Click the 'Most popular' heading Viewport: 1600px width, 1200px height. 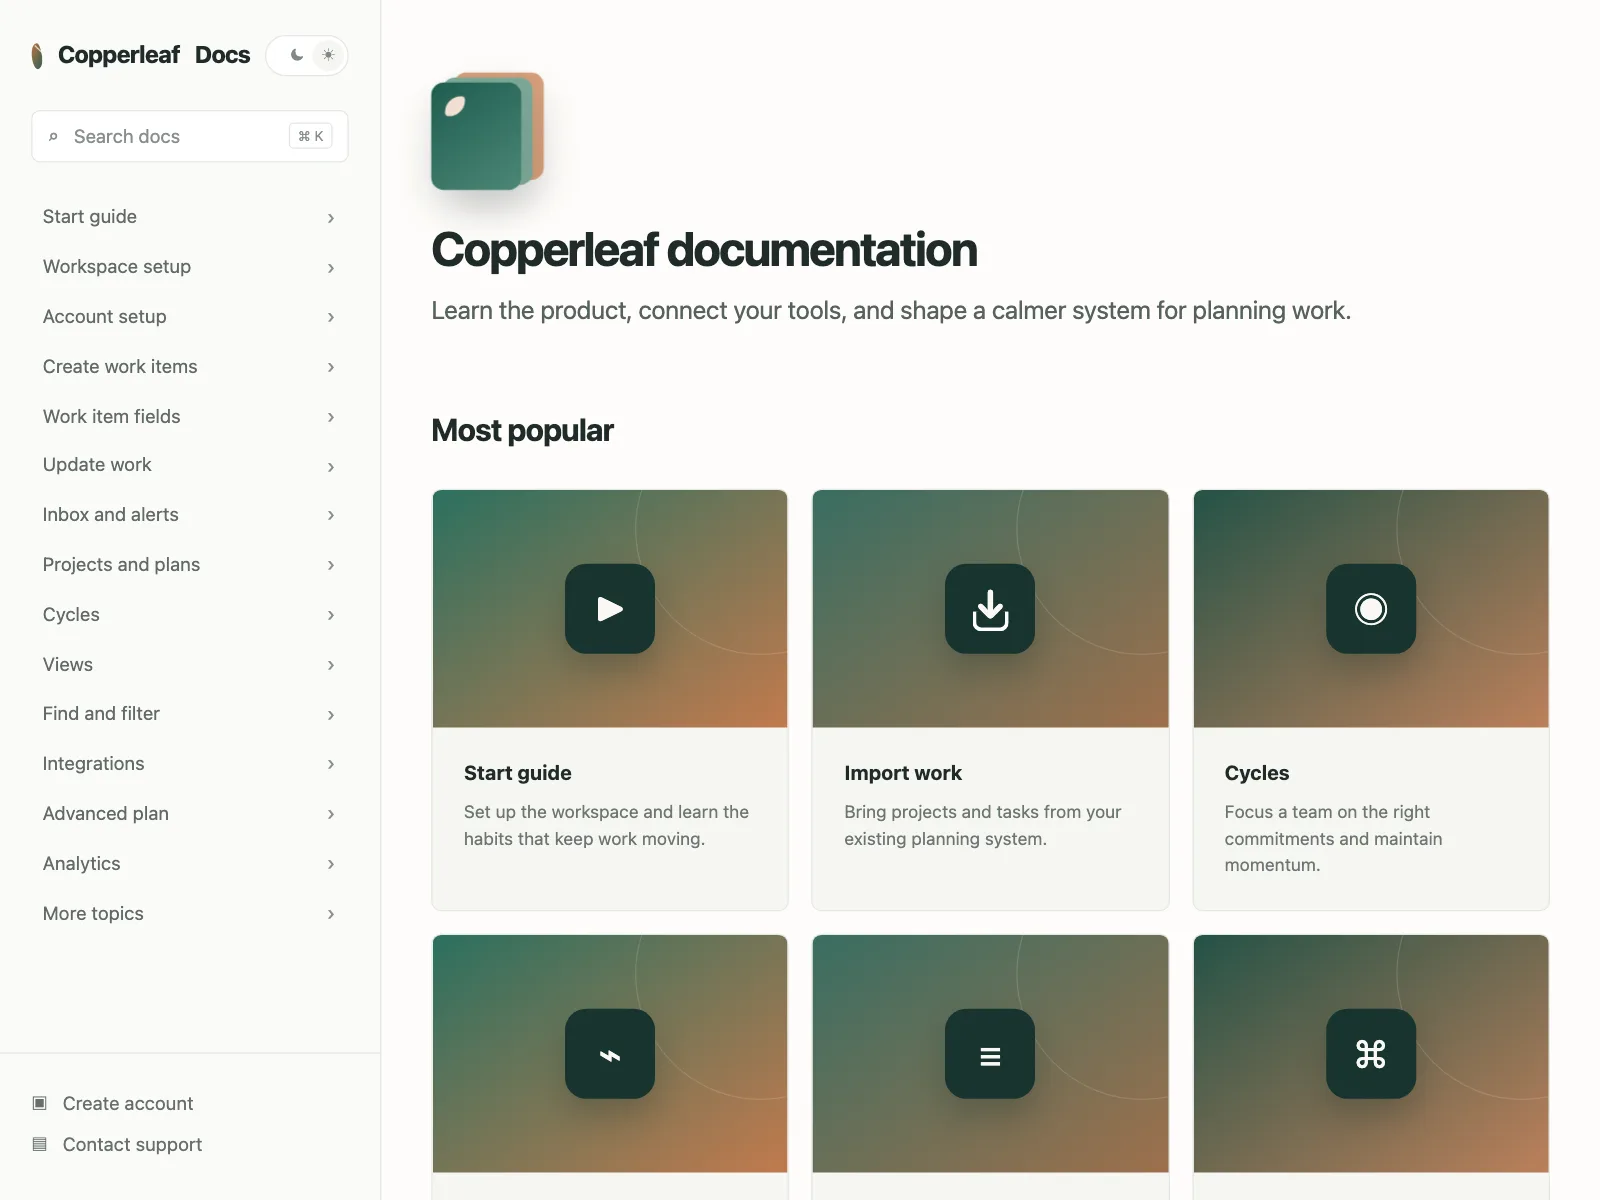(x=522, y=431)
